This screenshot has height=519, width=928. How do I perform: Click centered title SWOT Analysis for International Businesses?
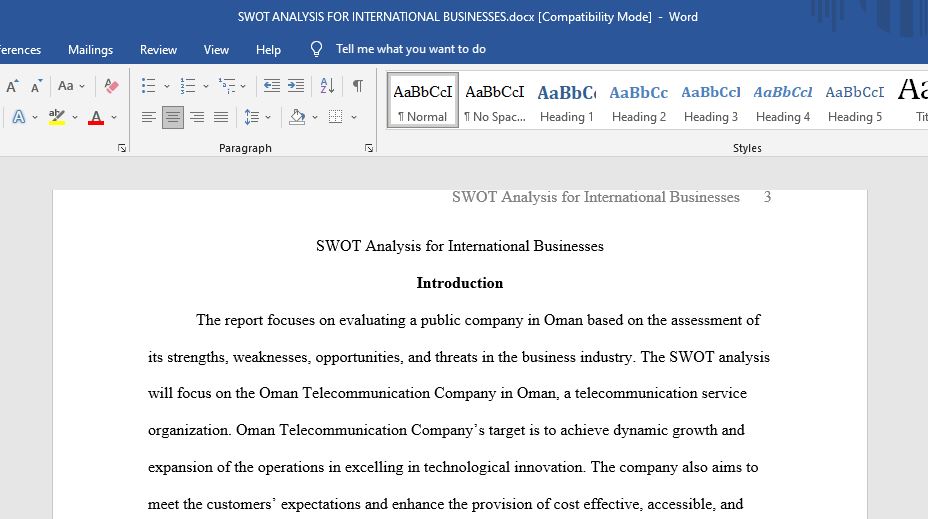pos(460,246)
